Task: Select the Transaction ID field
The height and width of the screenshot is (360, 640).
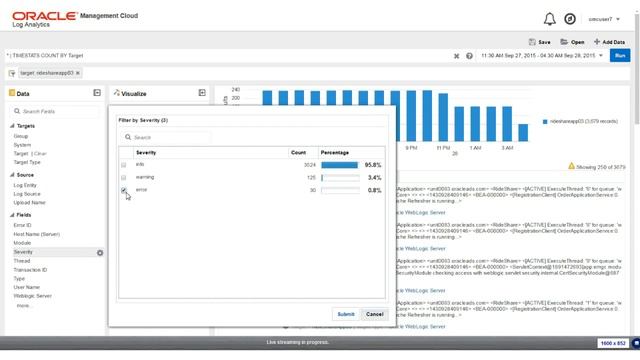Action: point(30,270)
